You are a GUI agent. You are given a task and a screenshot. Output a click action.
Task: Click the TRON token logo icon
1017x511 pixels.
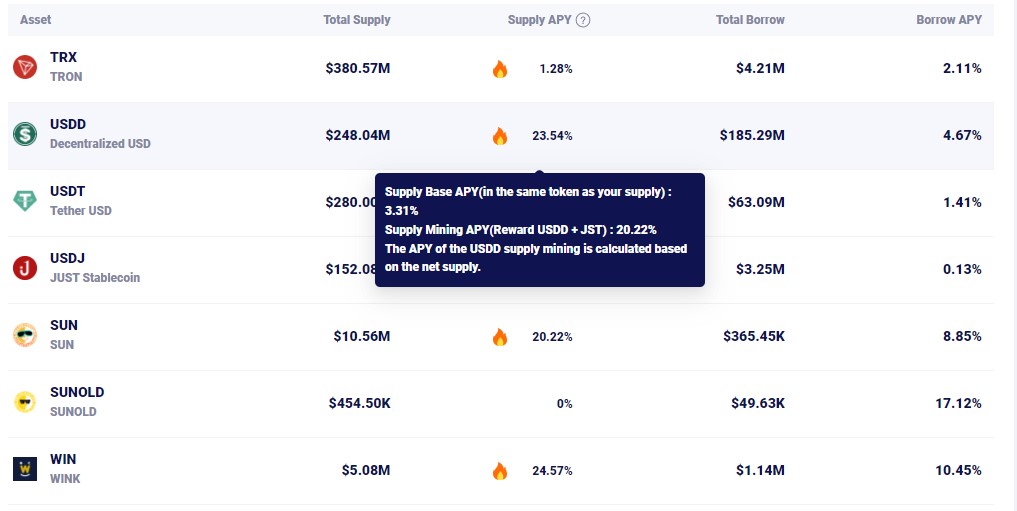(25, 67)
